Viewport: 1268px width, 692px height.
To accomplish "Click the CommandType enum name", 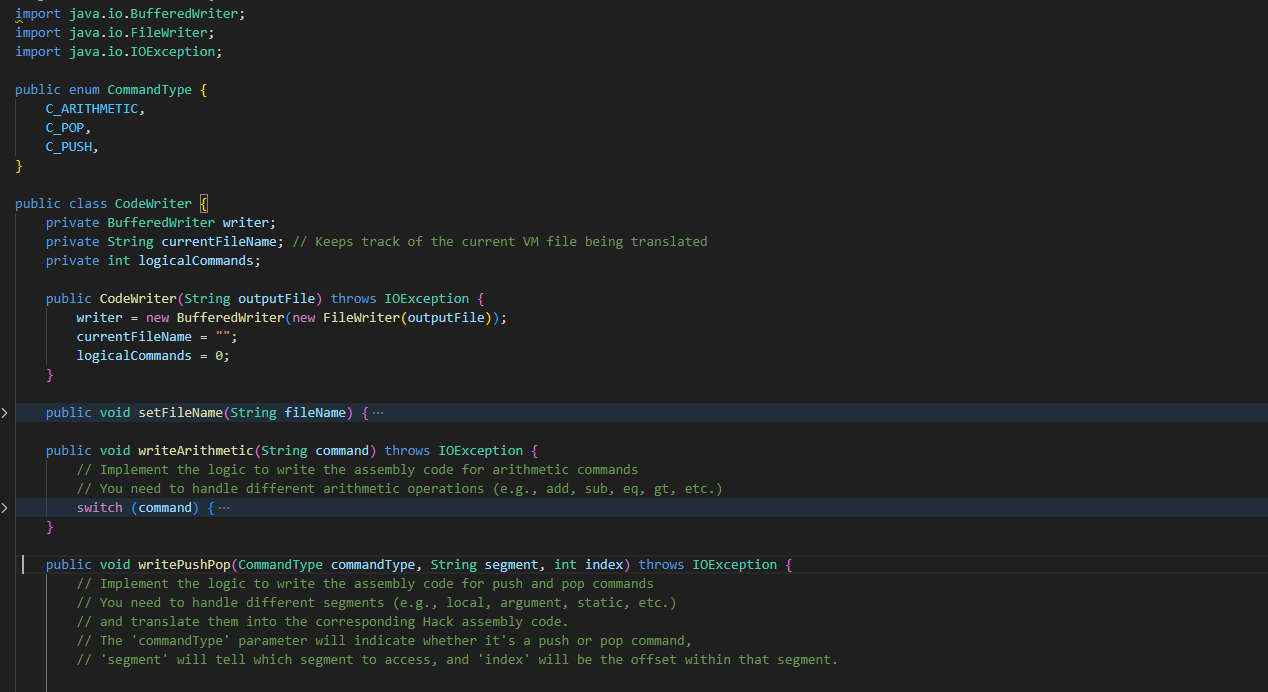I will (x=149, y=89).
